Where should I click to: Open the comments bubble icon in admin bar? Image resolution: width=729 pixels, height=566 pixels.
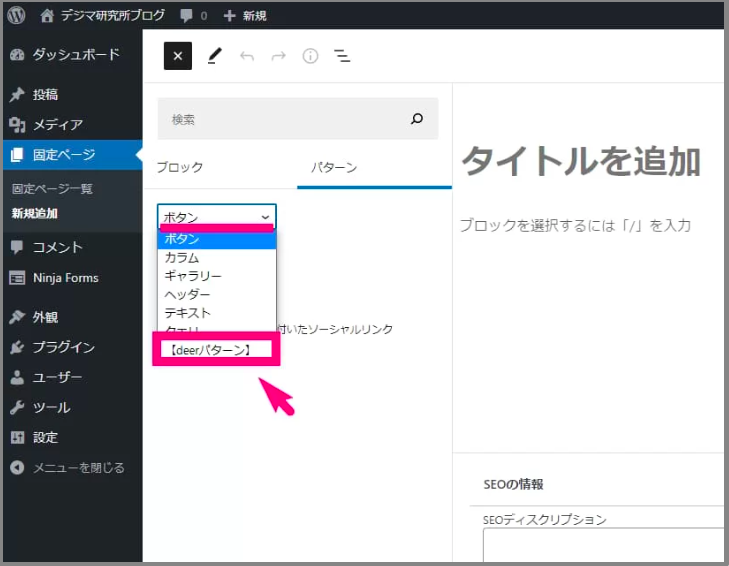pos(186,16)
